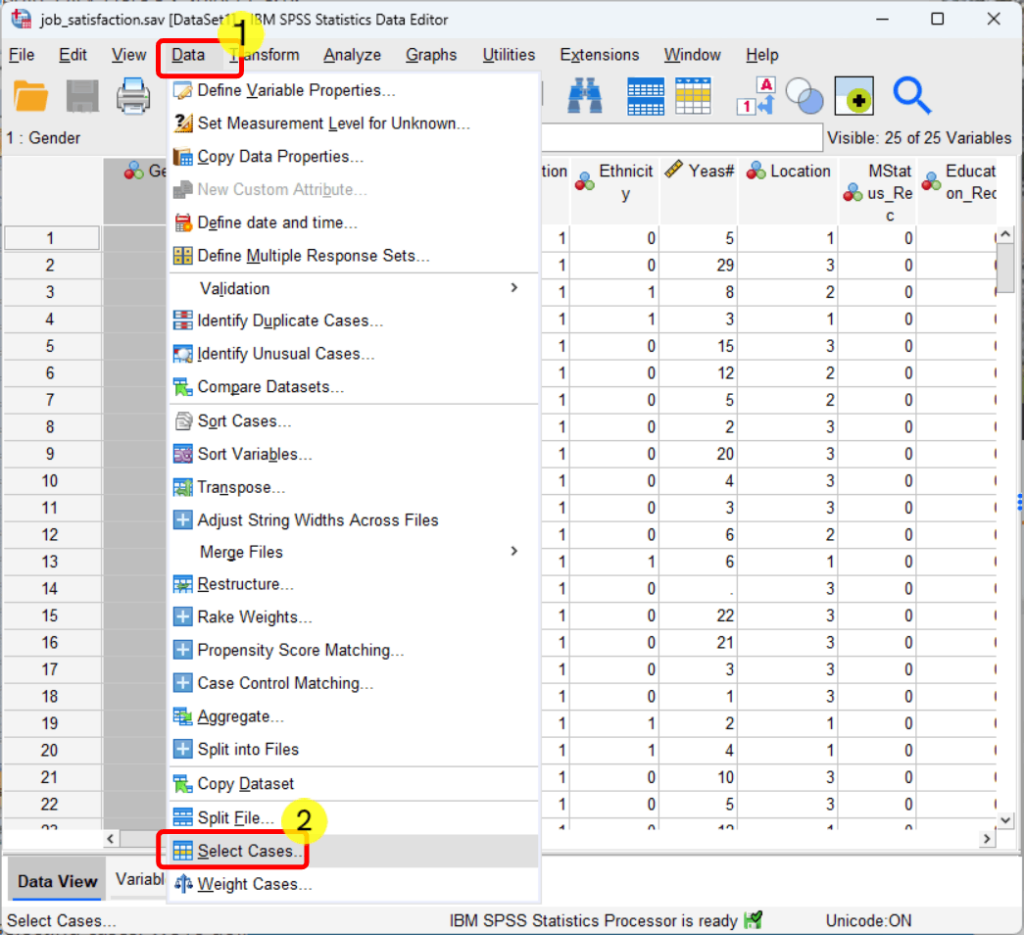Screen dimensions: 1024x935
Task: Click the Go to Case grid icon
Action: click(x=645, y=95)
